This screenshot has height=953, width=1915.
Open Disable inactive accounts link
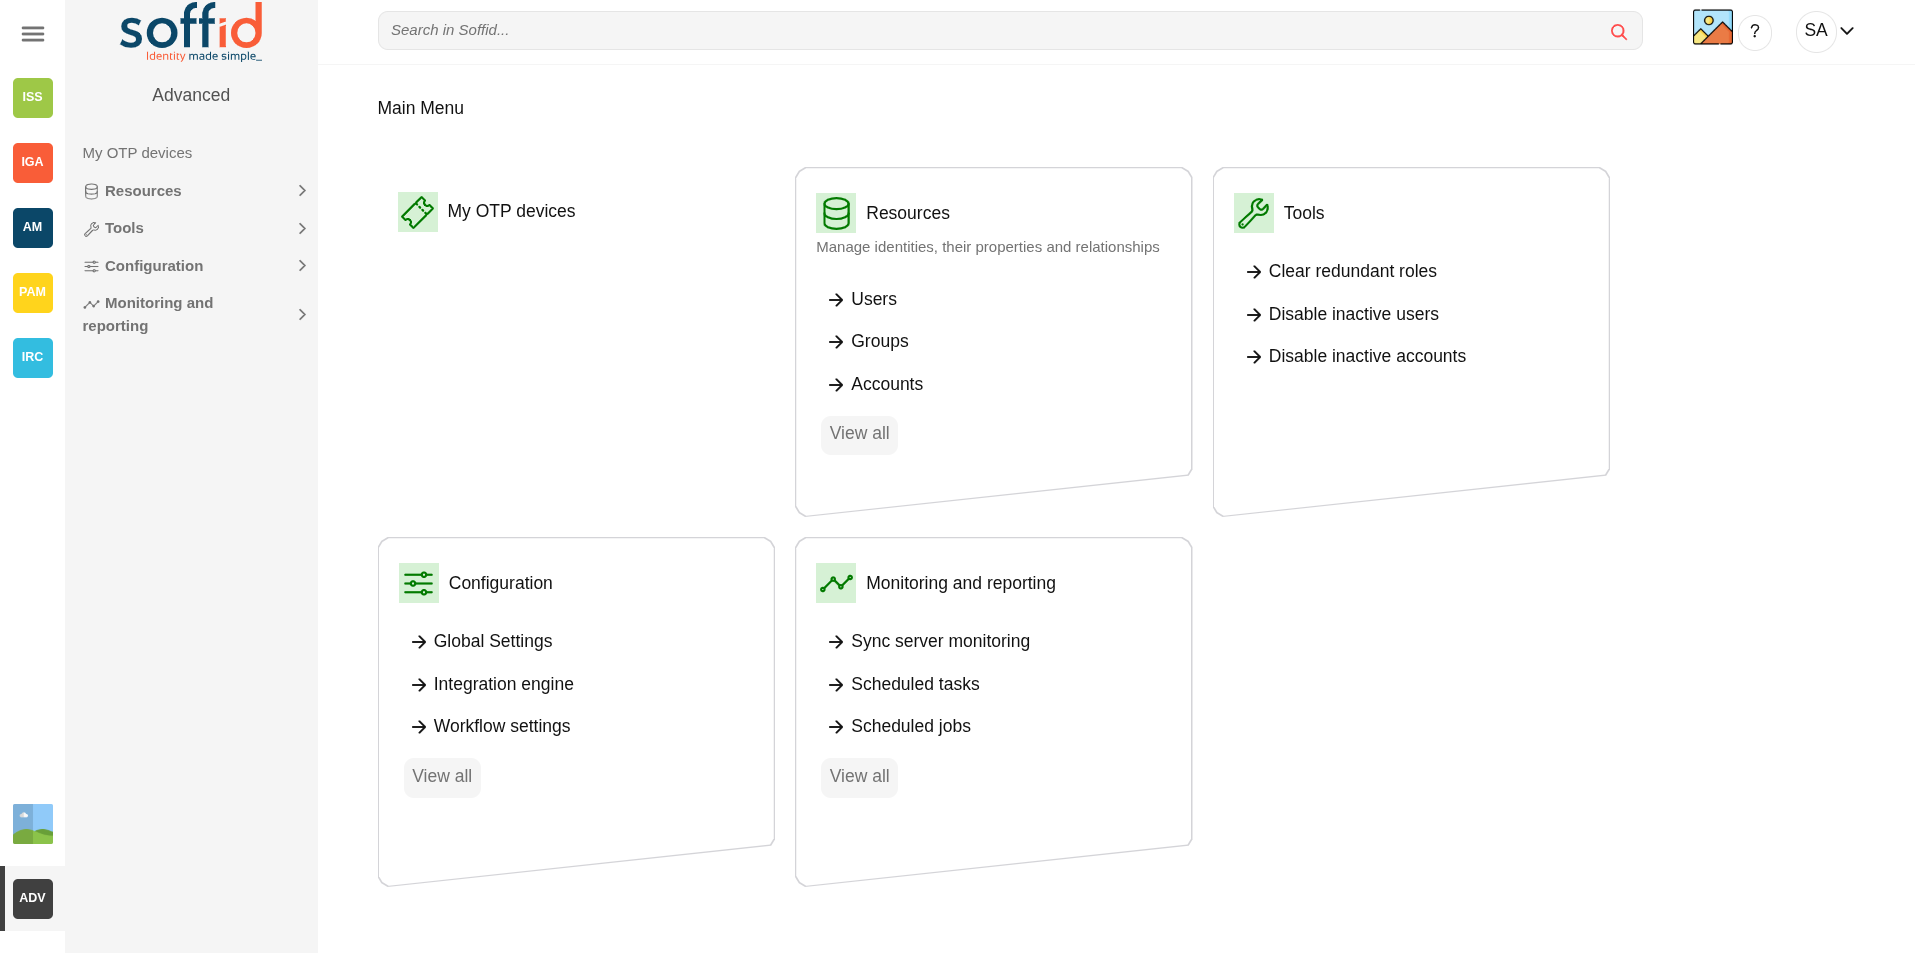pos(1367,356)
